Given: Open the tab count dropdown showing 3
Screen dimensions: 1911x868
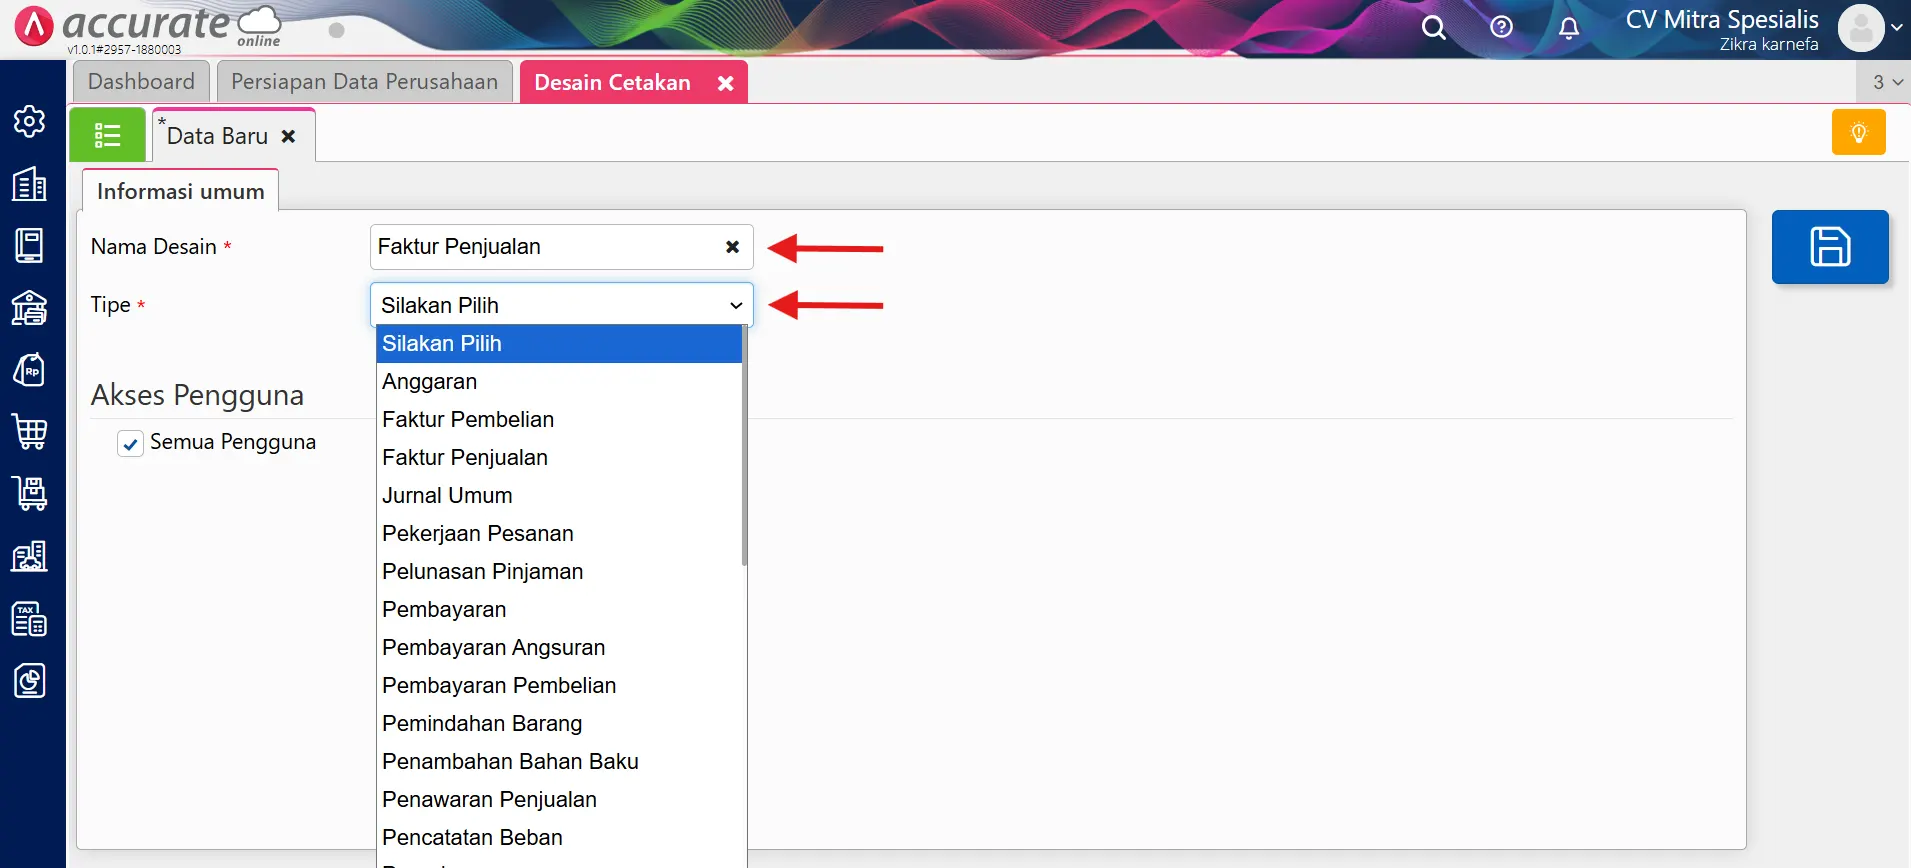Looking at the screenshot, I should point(1886,82).
